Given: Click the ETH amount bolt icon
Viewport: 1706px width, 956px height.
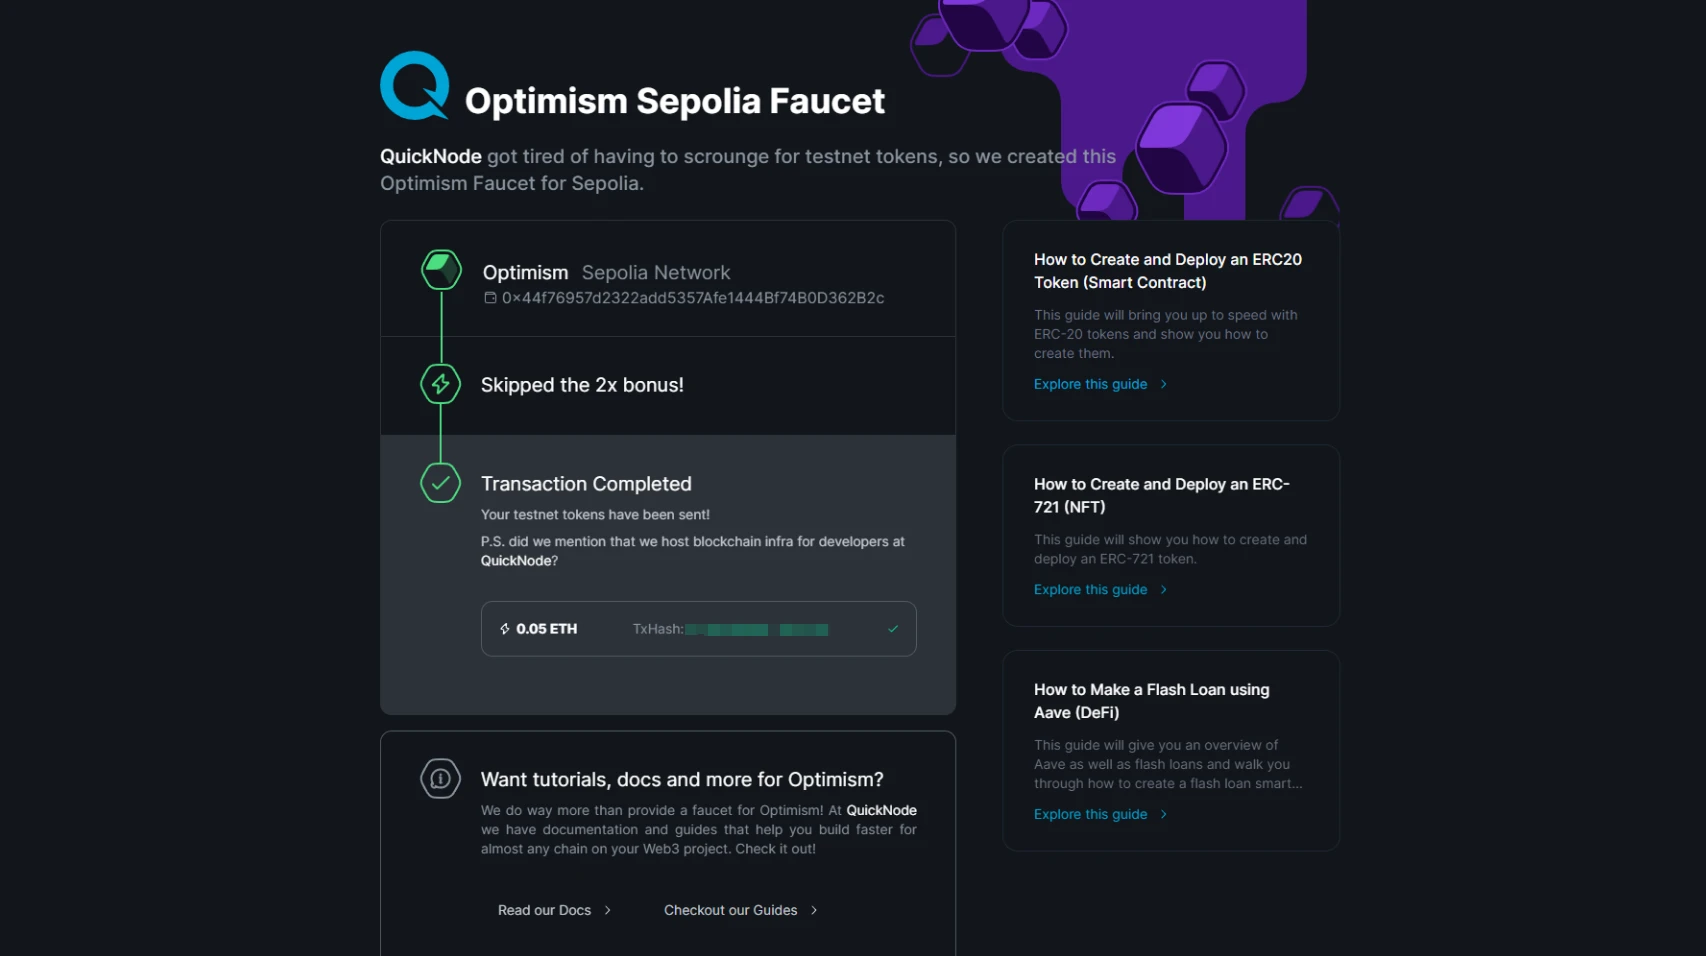Looking at the screenshot, I should point(505,629).
